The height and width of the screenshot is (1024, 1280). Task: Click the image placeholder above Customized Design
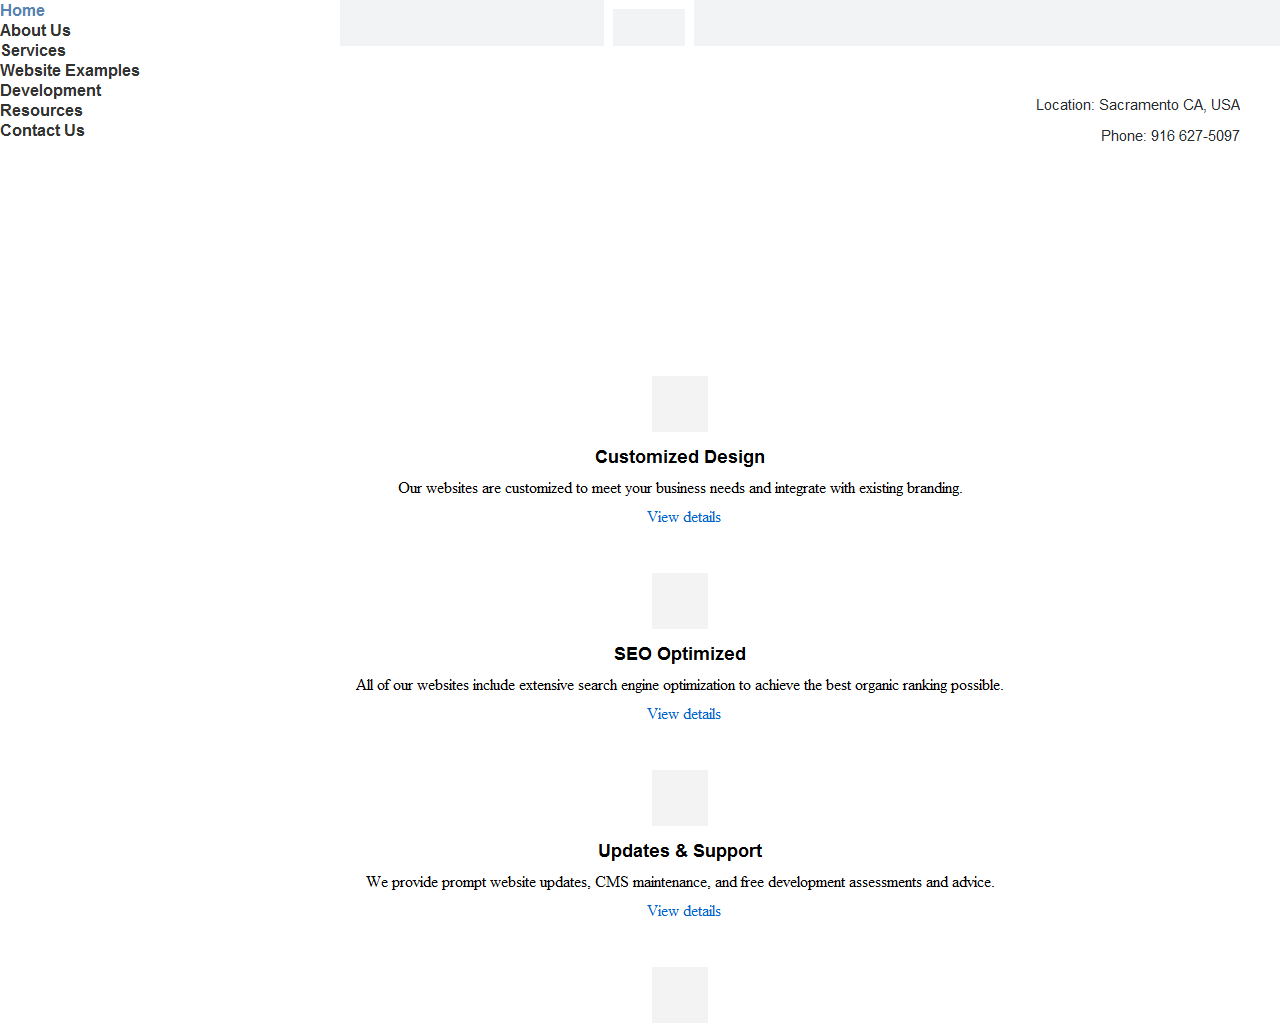(x=680, y=404)
